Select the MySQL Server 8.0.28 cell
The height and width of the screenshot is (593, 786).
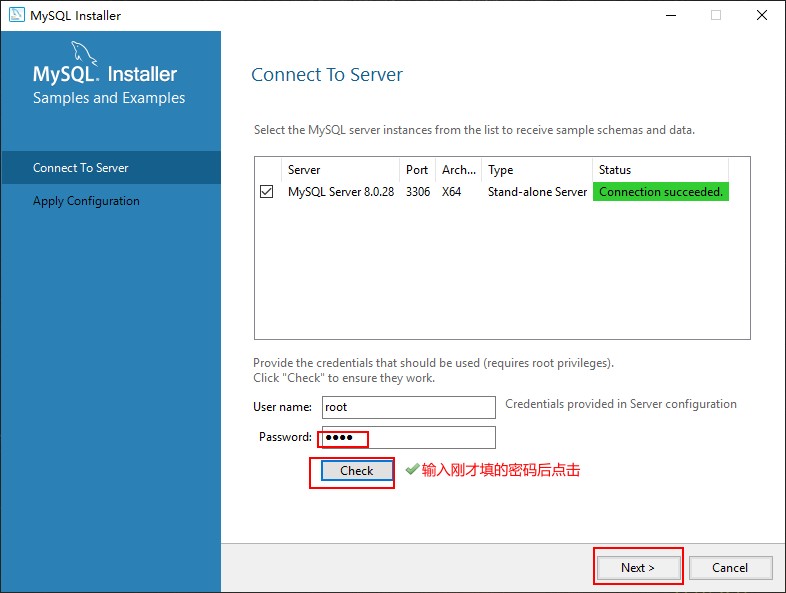[341, 192]
